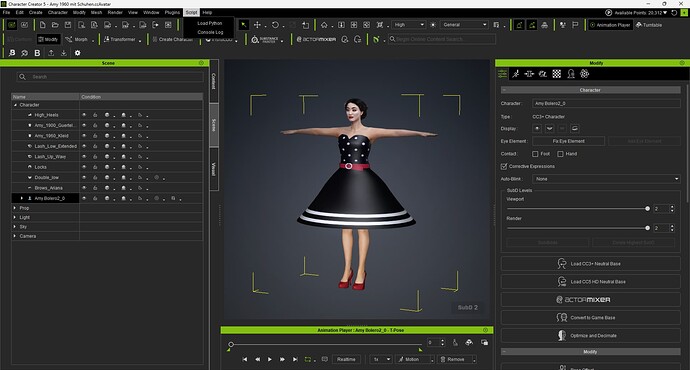The height and width of the screenshot is (370, 690).
Task: Click the SubD Viewport slider handle
Action: point(647,209)
